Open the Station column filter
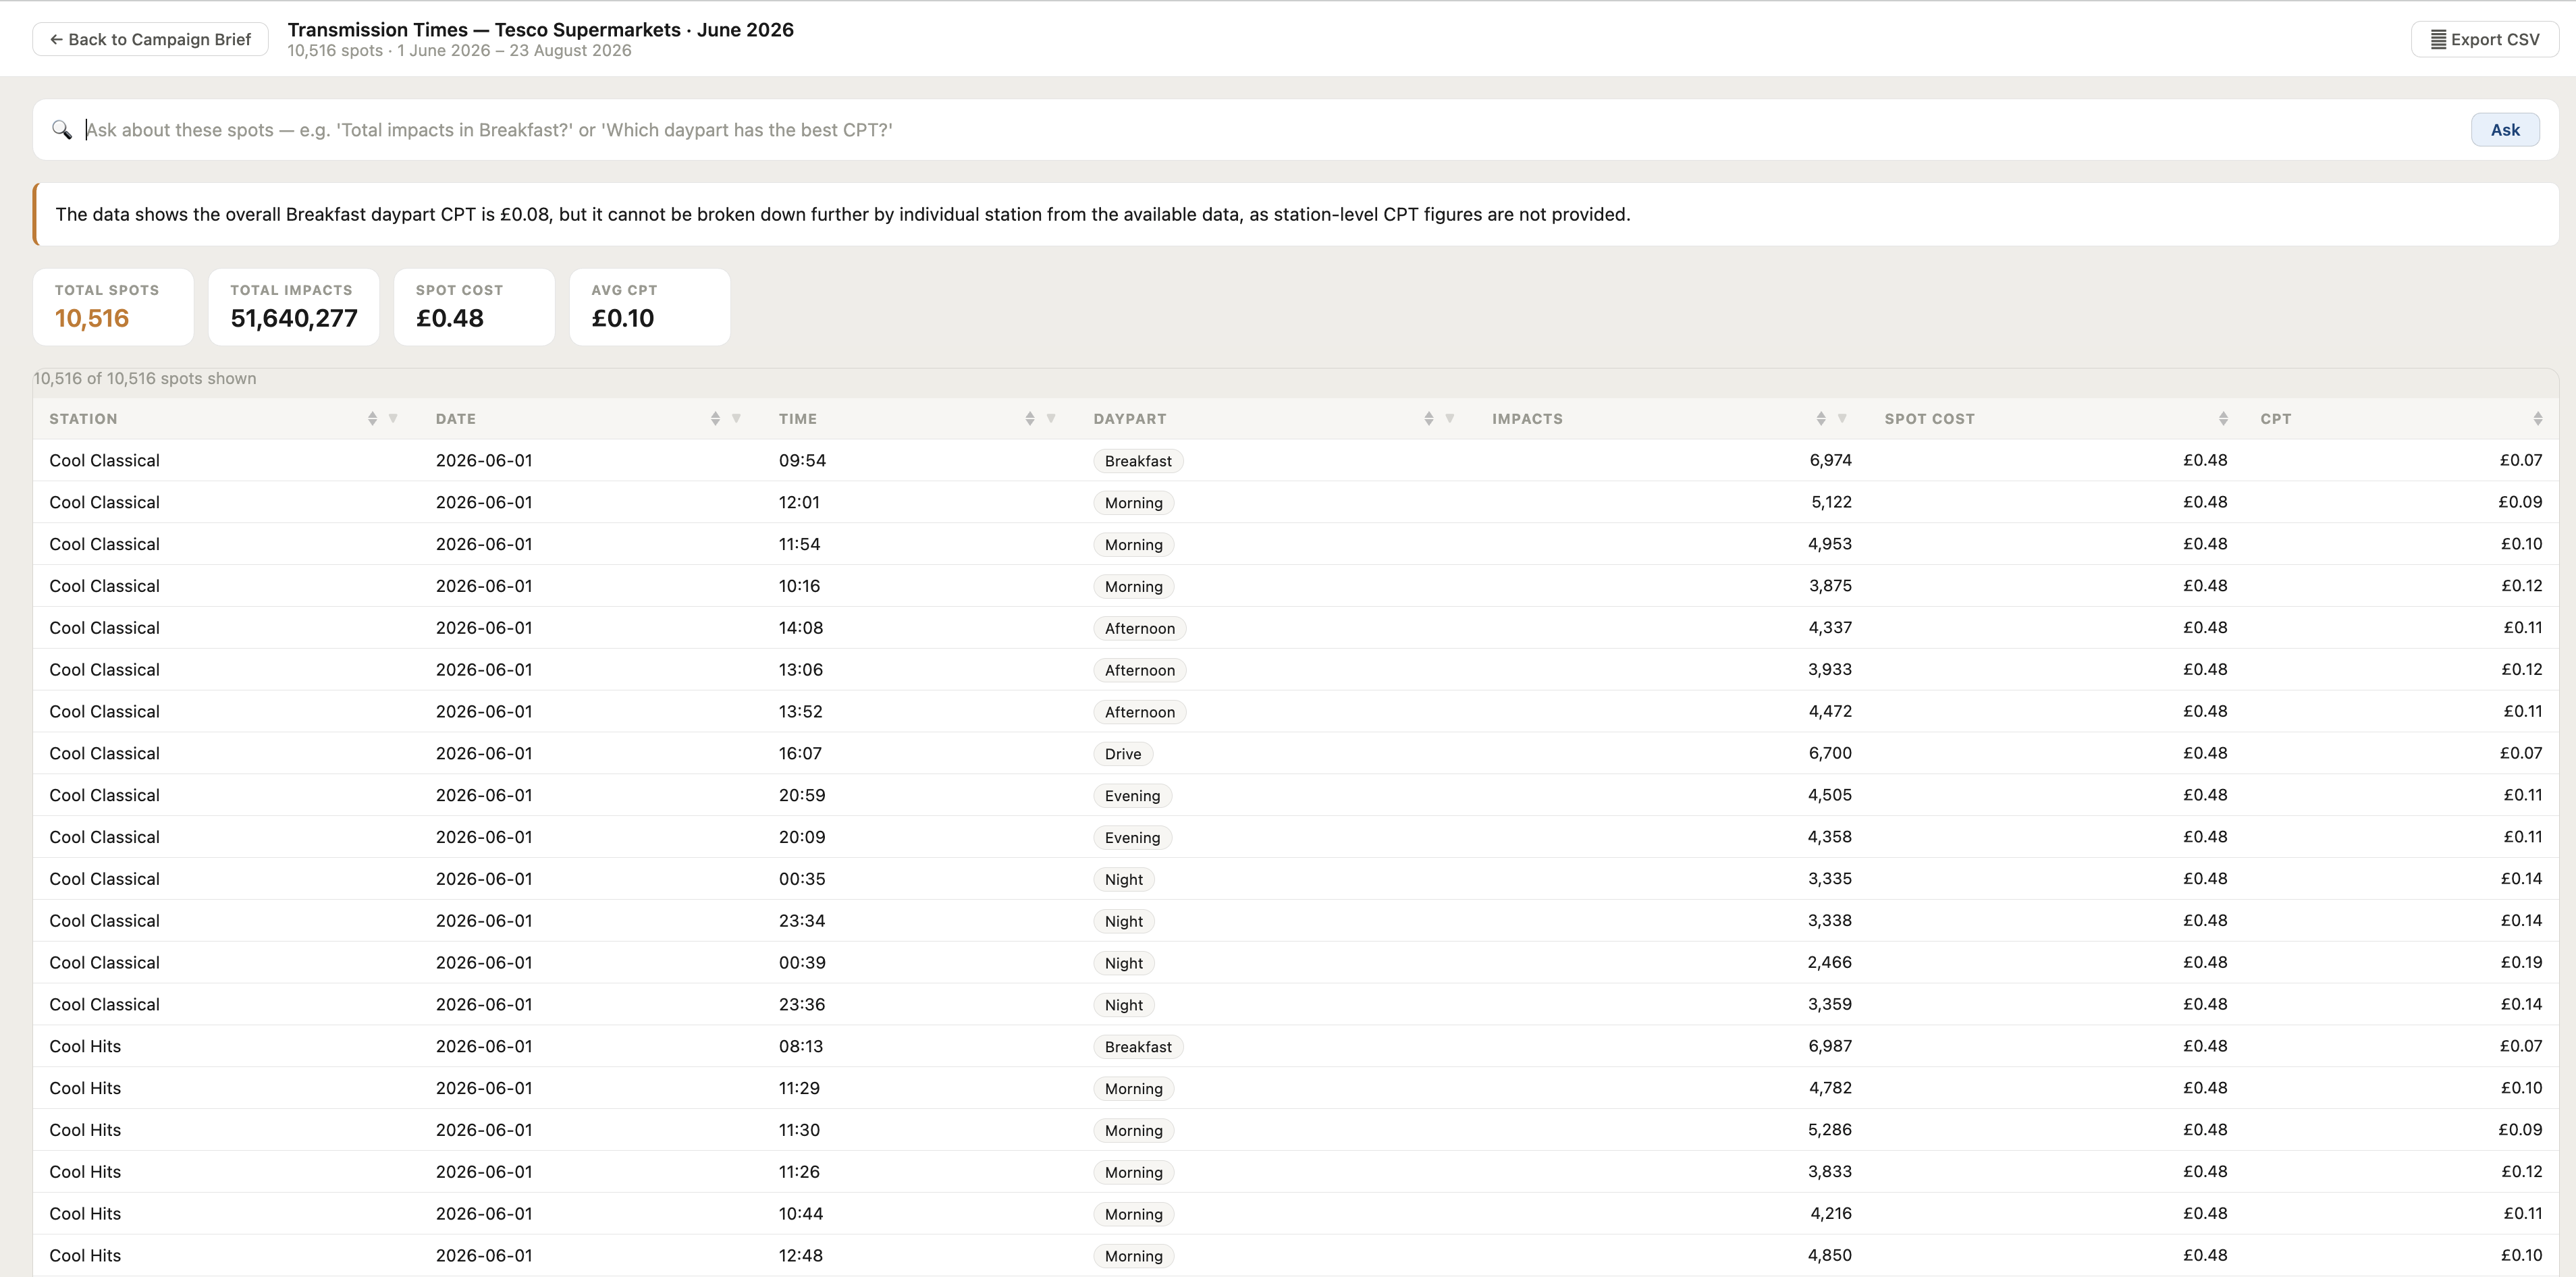 coord(393,419)
